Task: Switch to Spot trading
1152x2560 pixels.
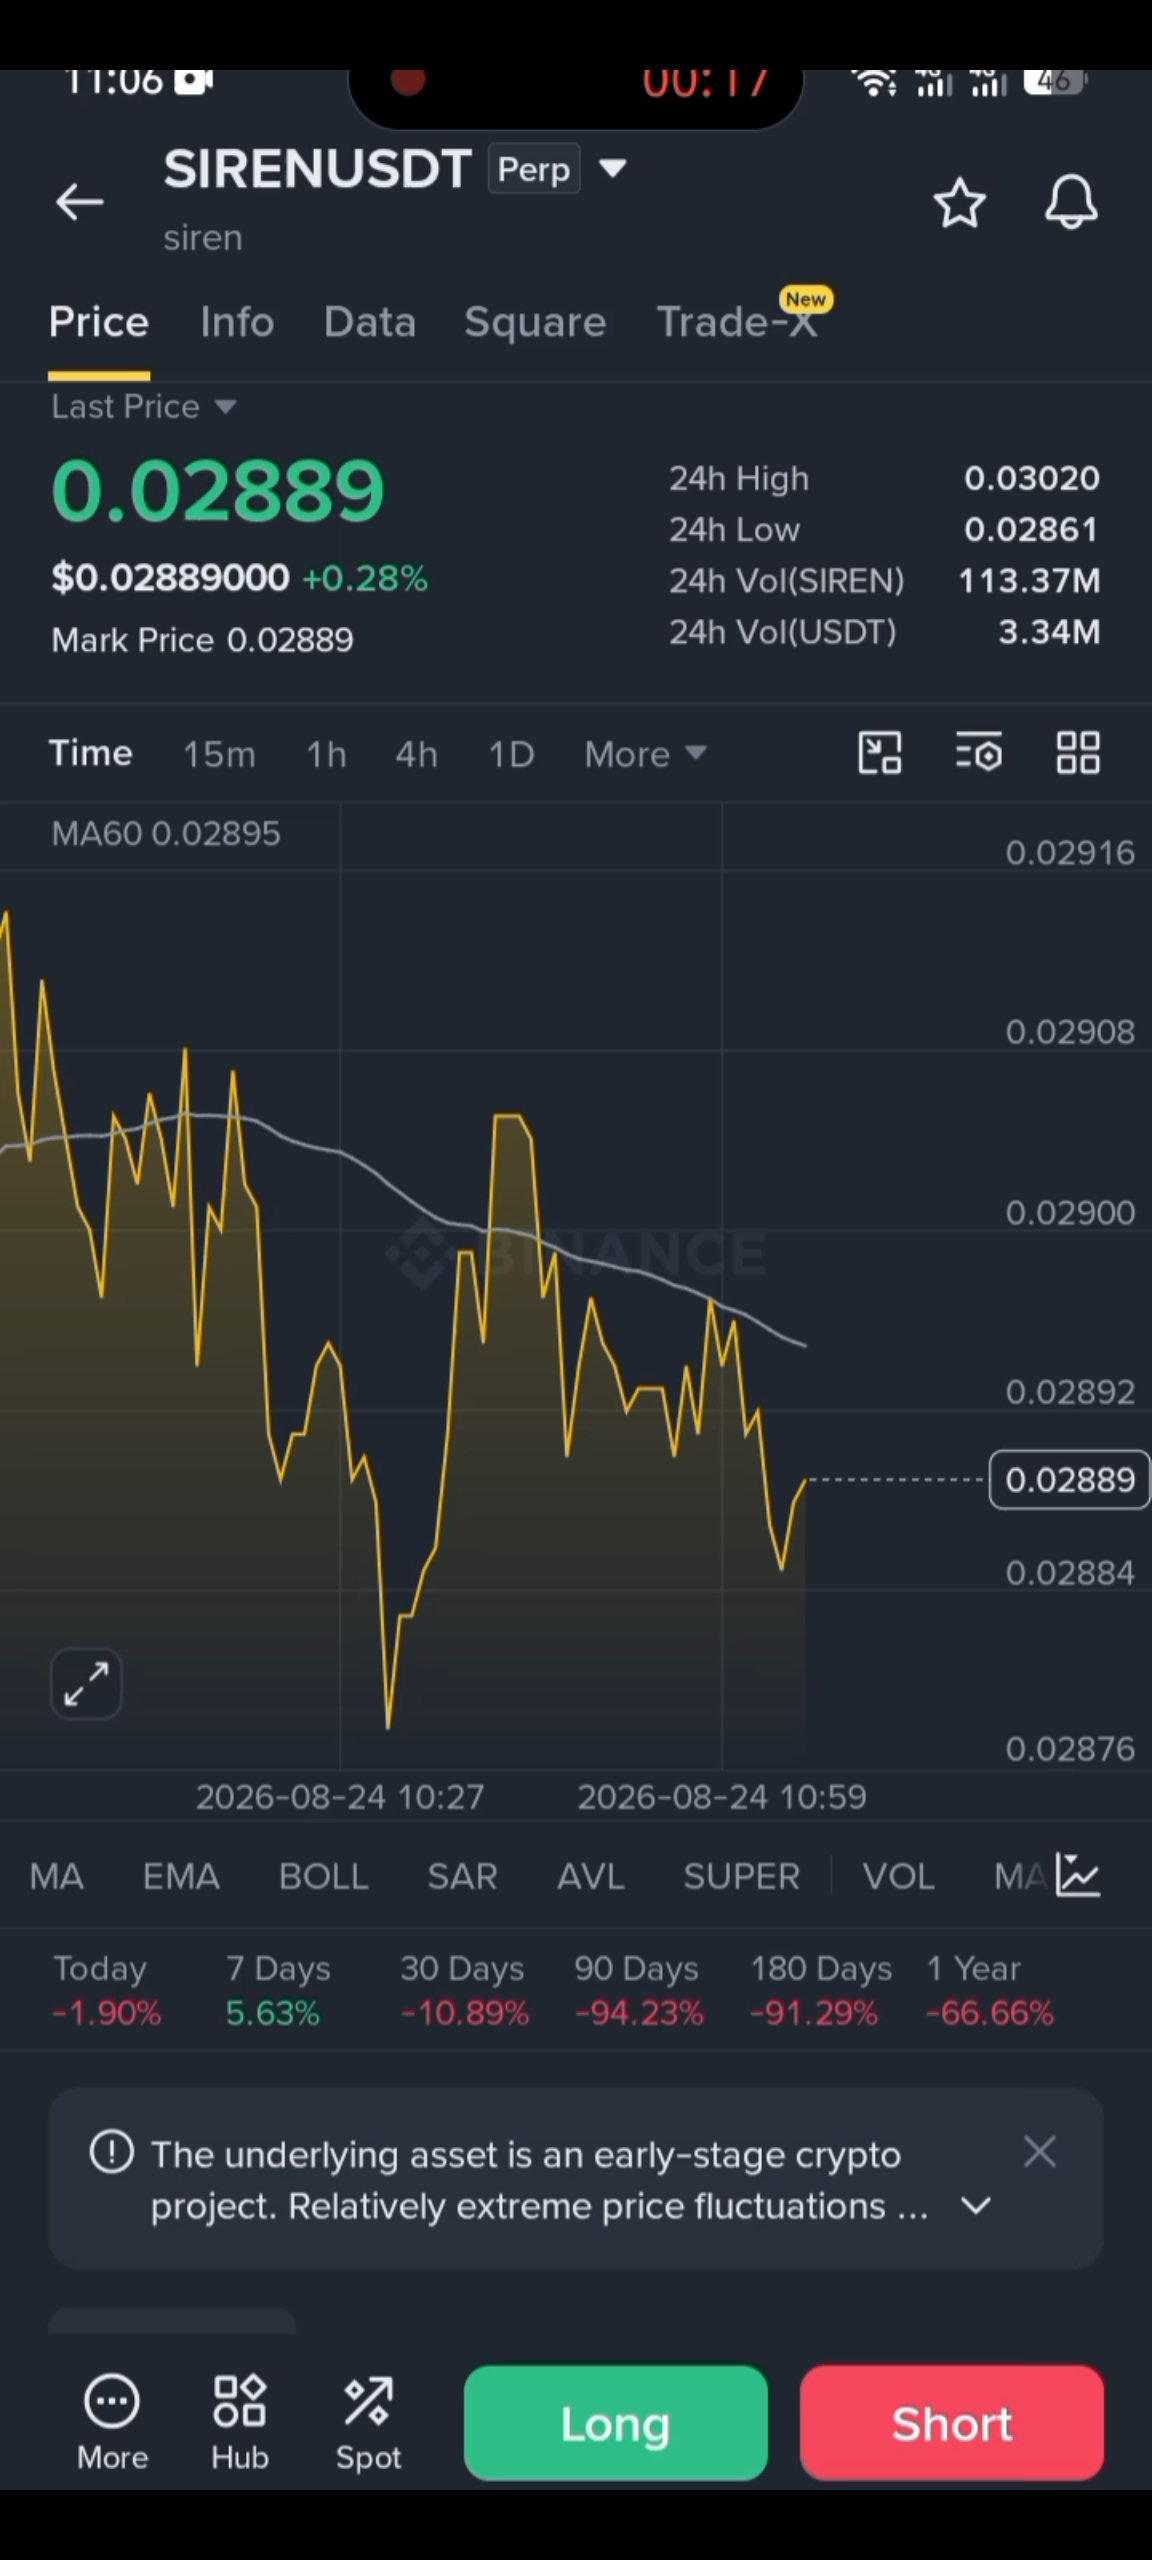Action: (368, 2423)
